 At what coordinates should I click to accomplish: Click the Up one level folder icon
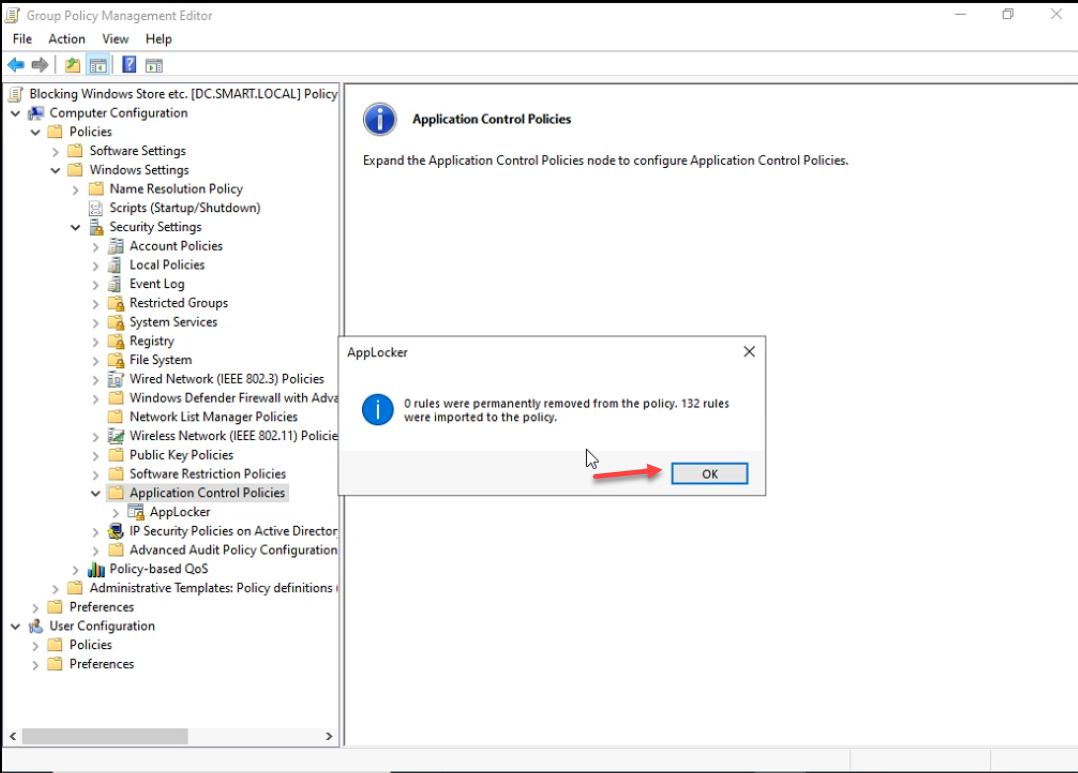click(72, 65)
